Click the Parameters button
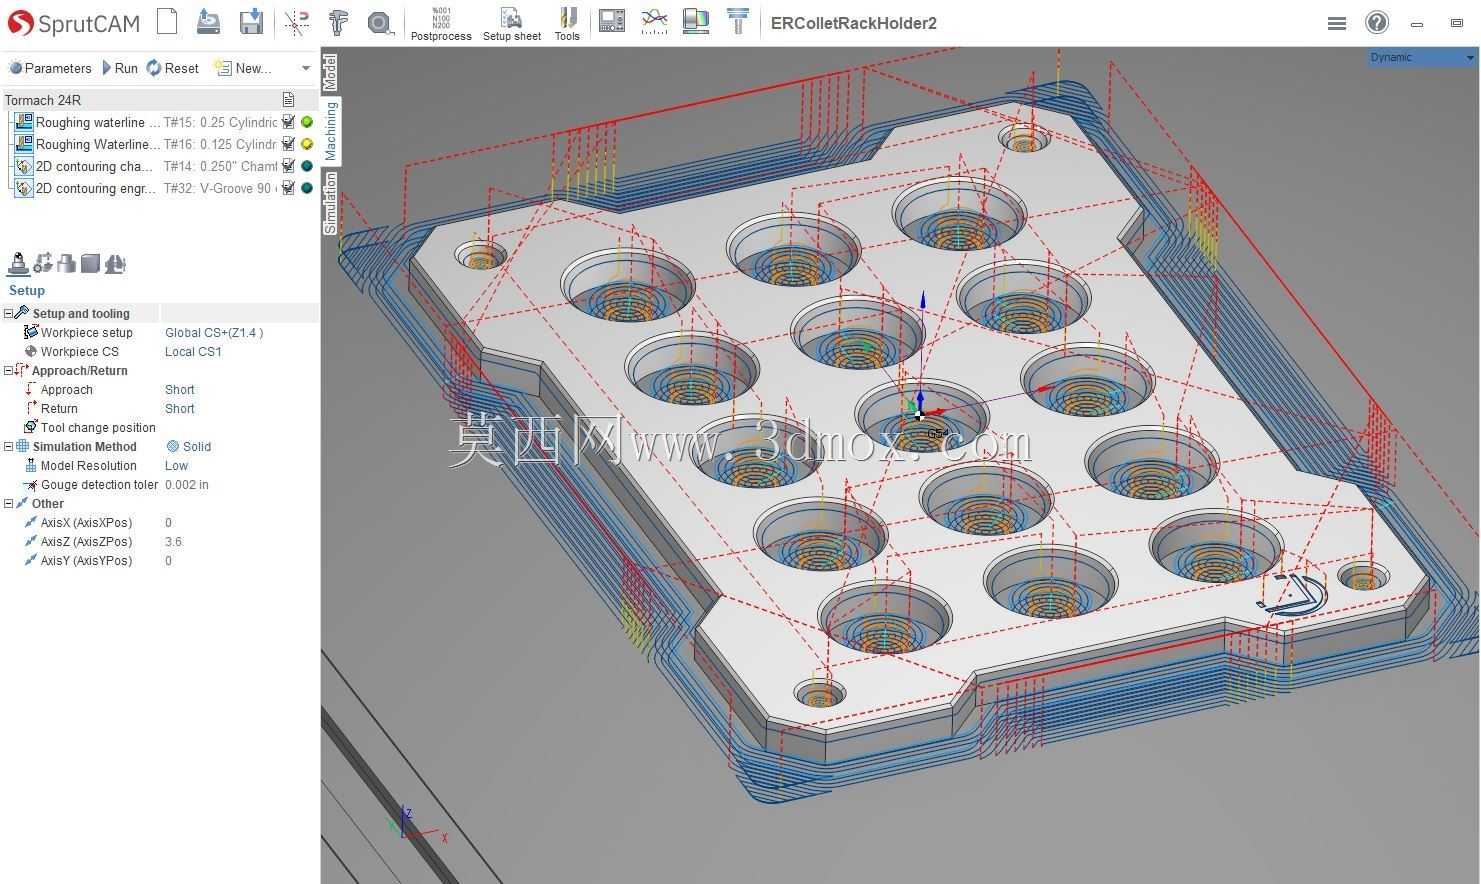Viewport: 1481px width, 884px height. 50,68
